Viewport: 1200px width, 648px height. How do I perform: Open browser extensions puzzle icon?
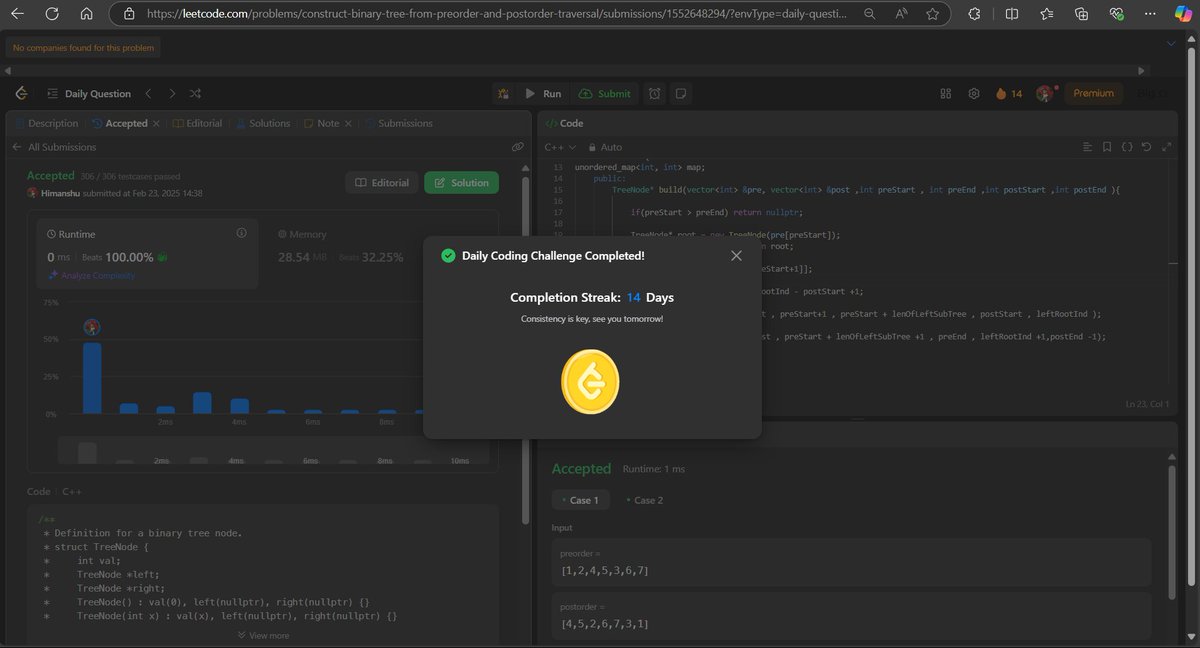976,14
